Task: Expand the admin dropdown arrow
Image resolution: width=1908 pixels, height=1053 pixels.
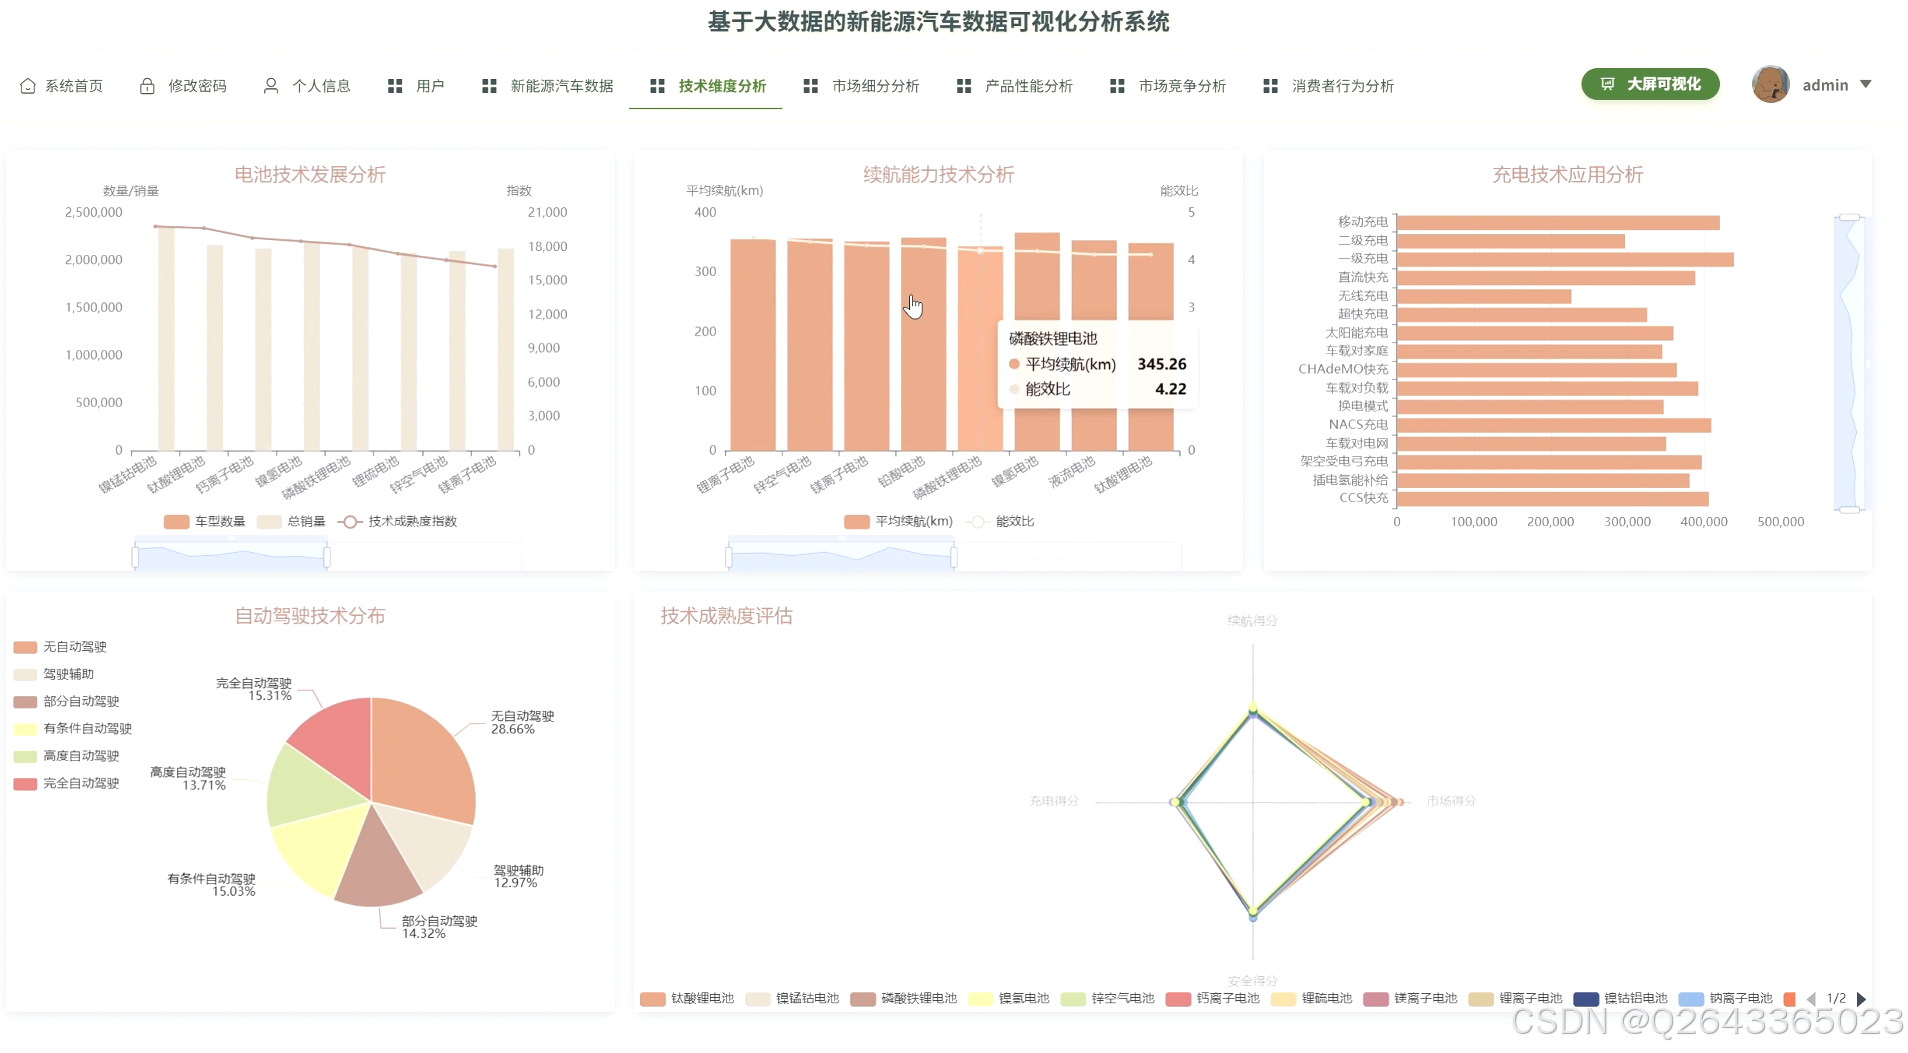Action: point(1865,84)
